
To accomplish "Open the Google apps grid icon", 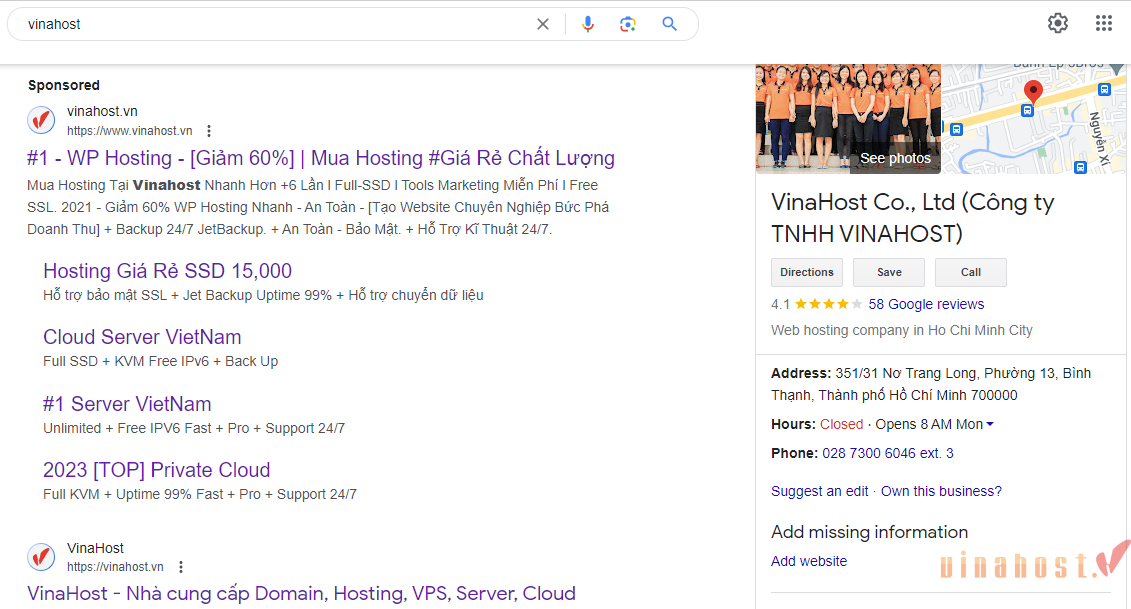I will tap(1104, 23).
